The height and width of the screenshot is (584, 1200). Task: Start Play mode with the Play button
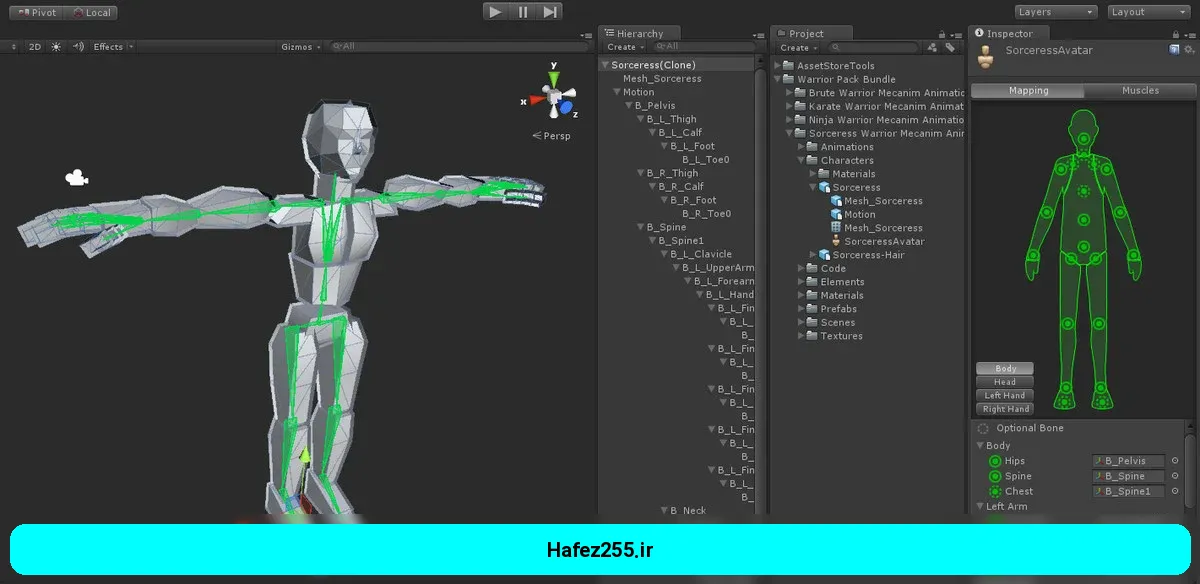495,12
